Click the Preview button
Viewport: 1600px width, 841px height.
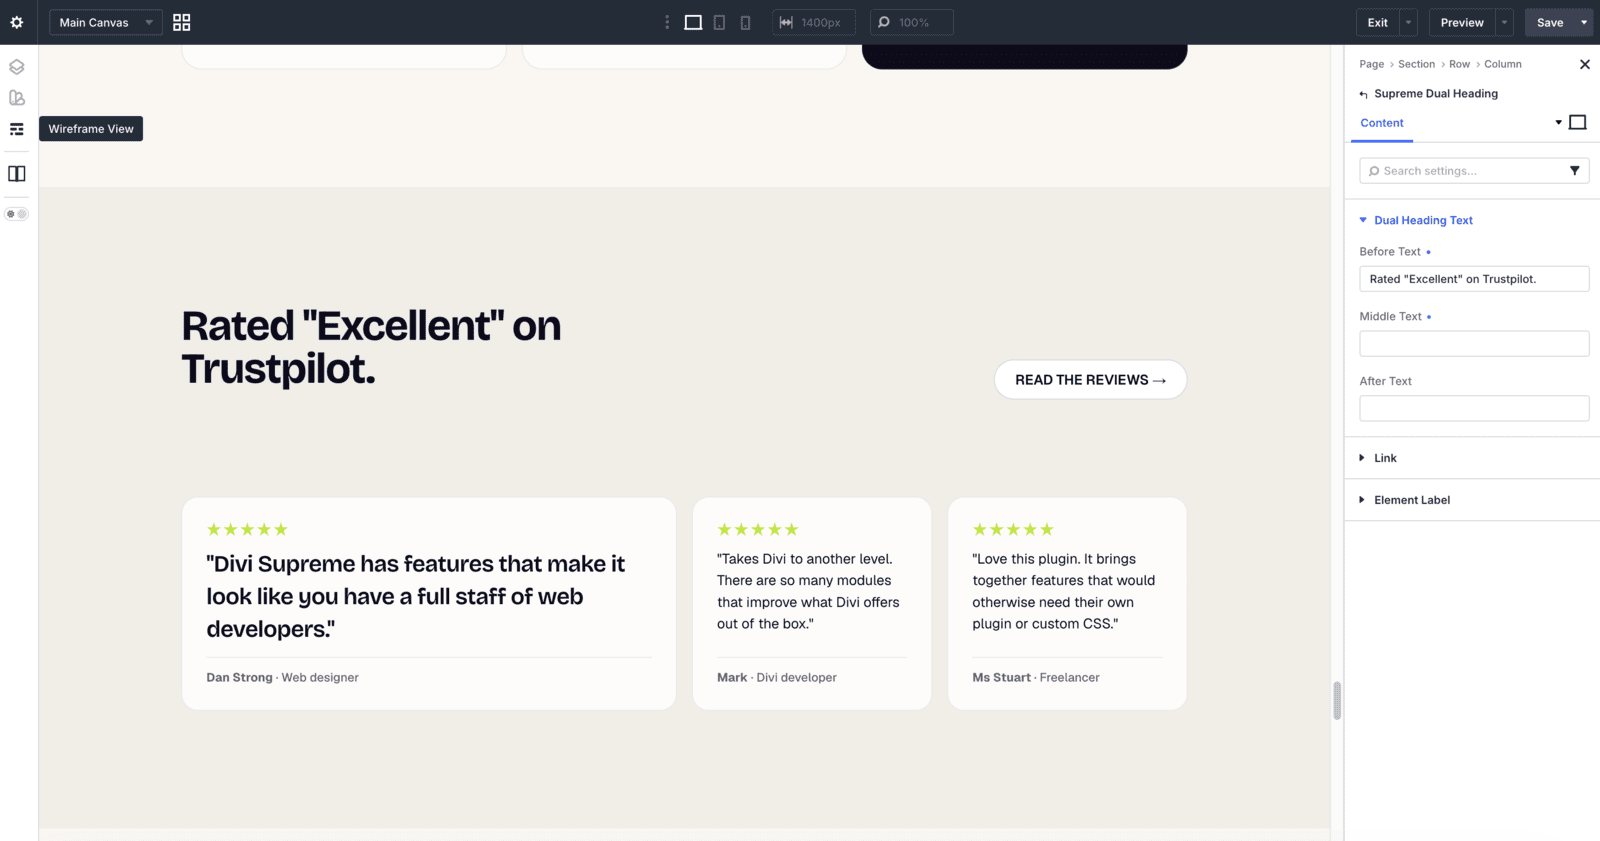click(x=1462, y=22)
